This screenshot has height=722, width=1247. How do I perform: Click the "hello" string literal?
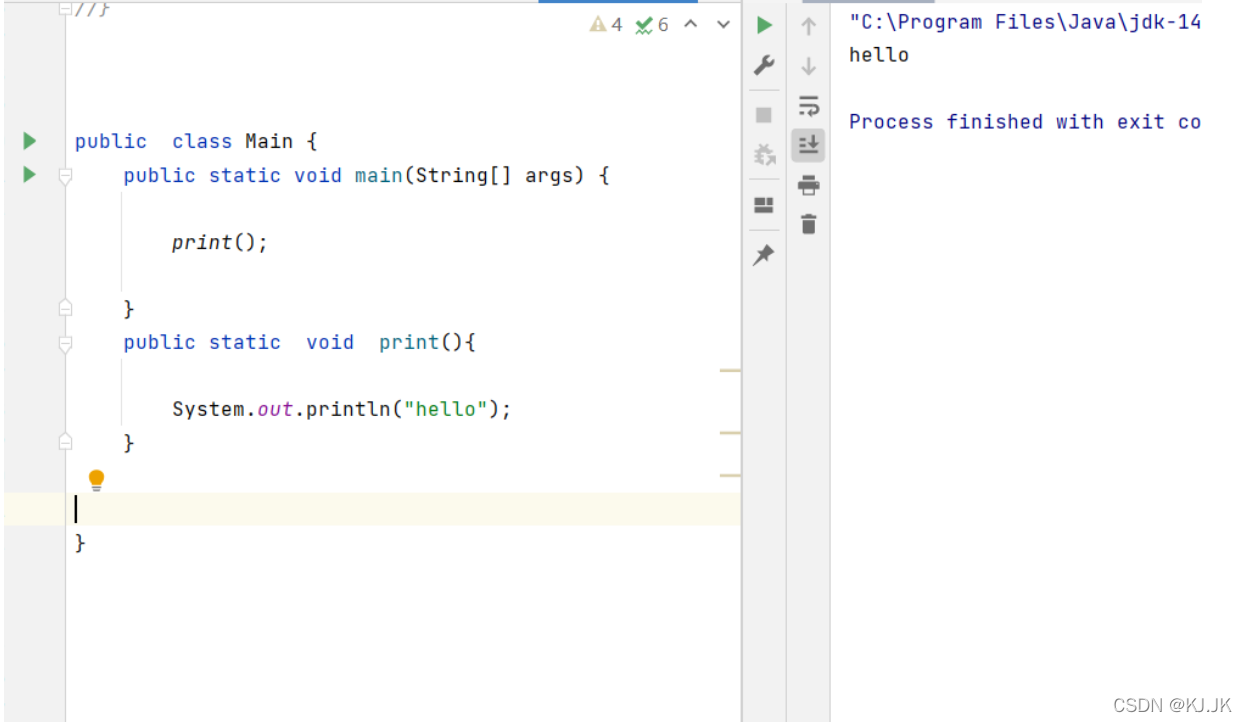pos(445,409)
